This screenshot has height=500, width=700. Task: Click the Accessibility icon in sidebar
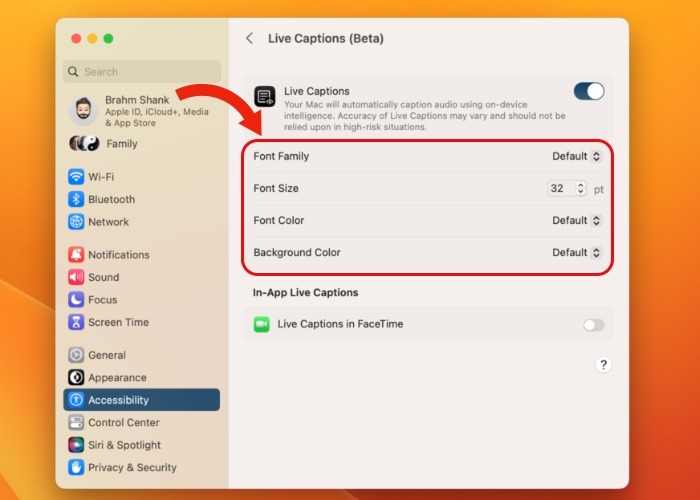[76, 400]
